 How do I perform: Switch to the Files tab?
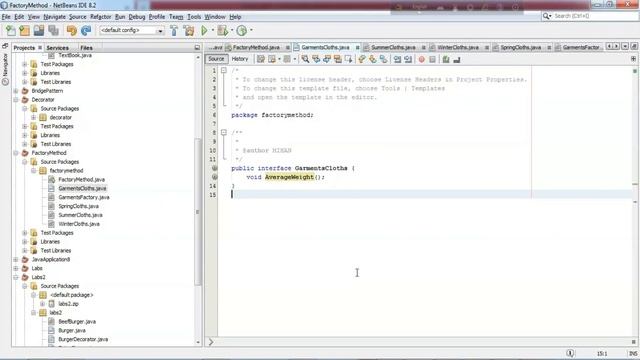86,48
